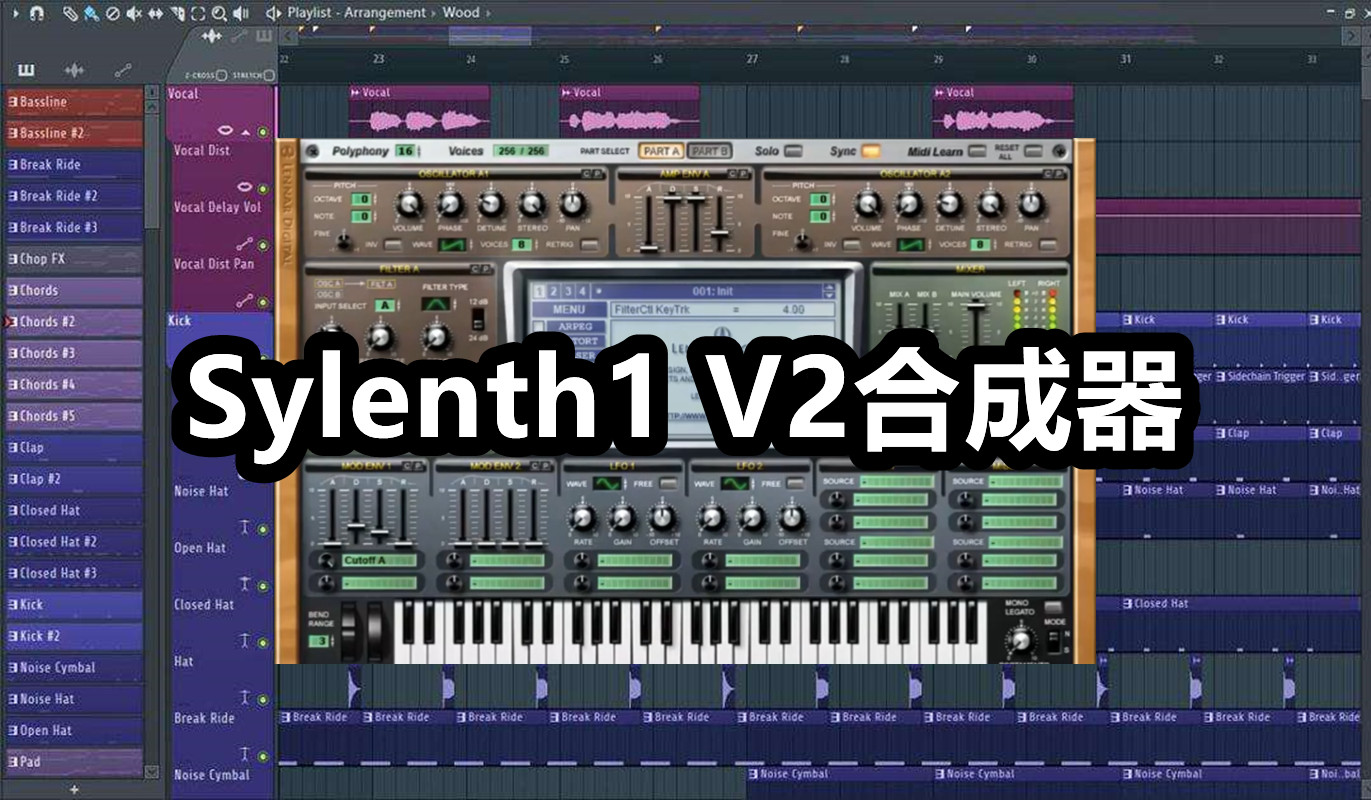1371x800 pixels.
Task: Toggle LFO 1 FREE button
Action: click(668, 483)
